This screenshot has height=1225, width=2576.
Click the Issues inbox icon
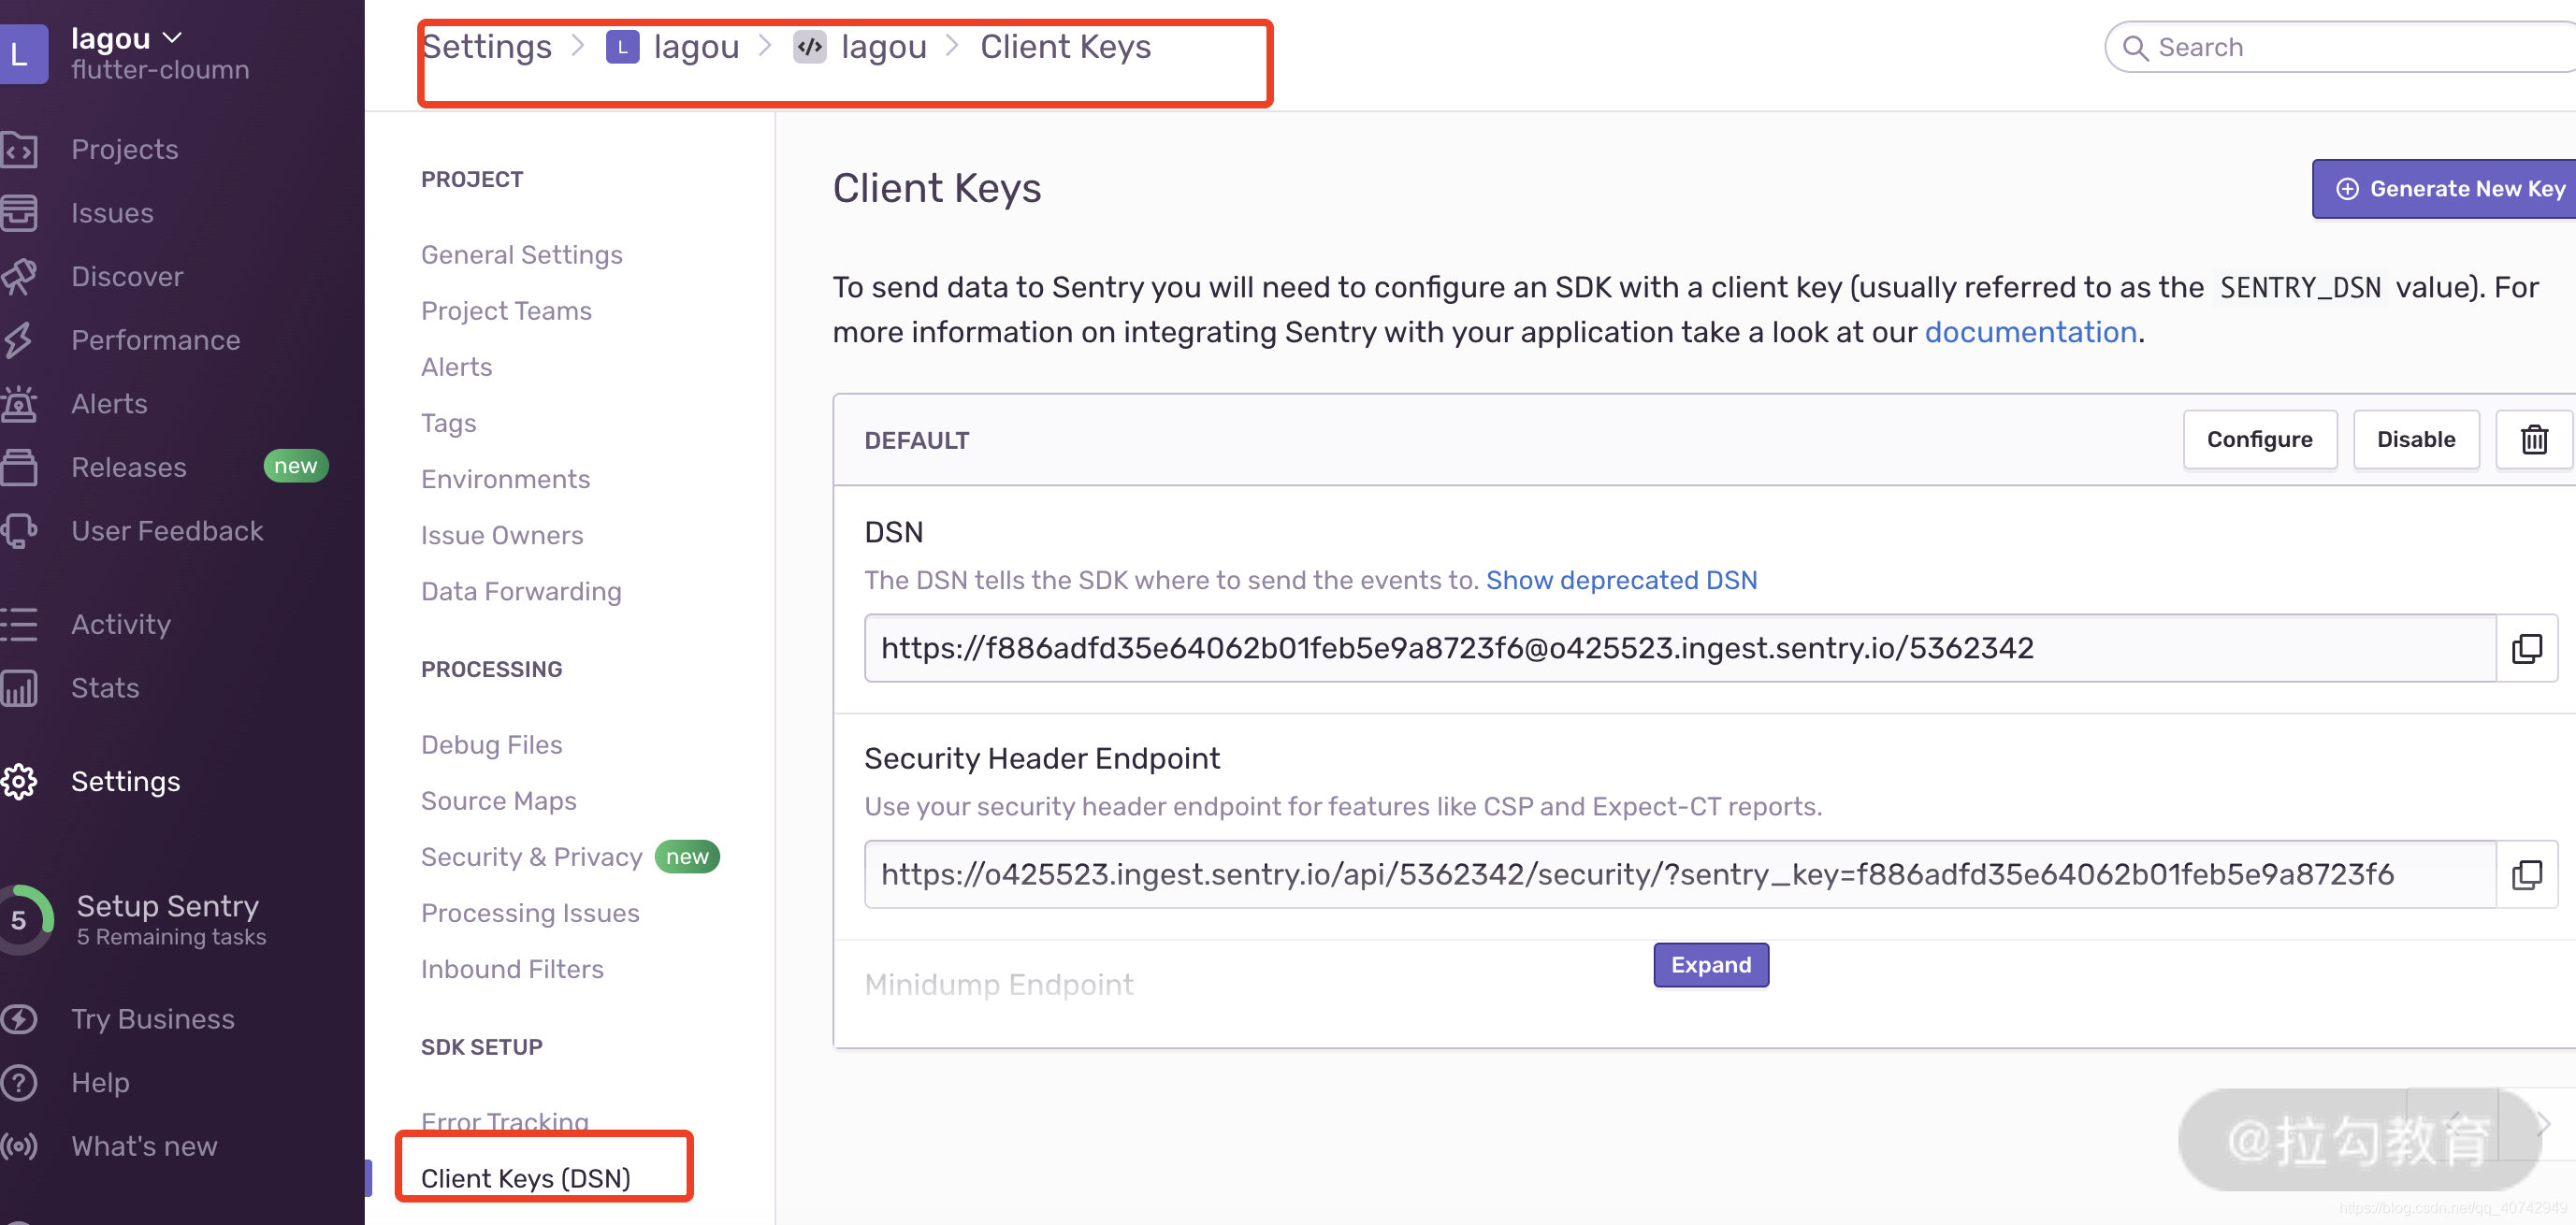(19, 213)
